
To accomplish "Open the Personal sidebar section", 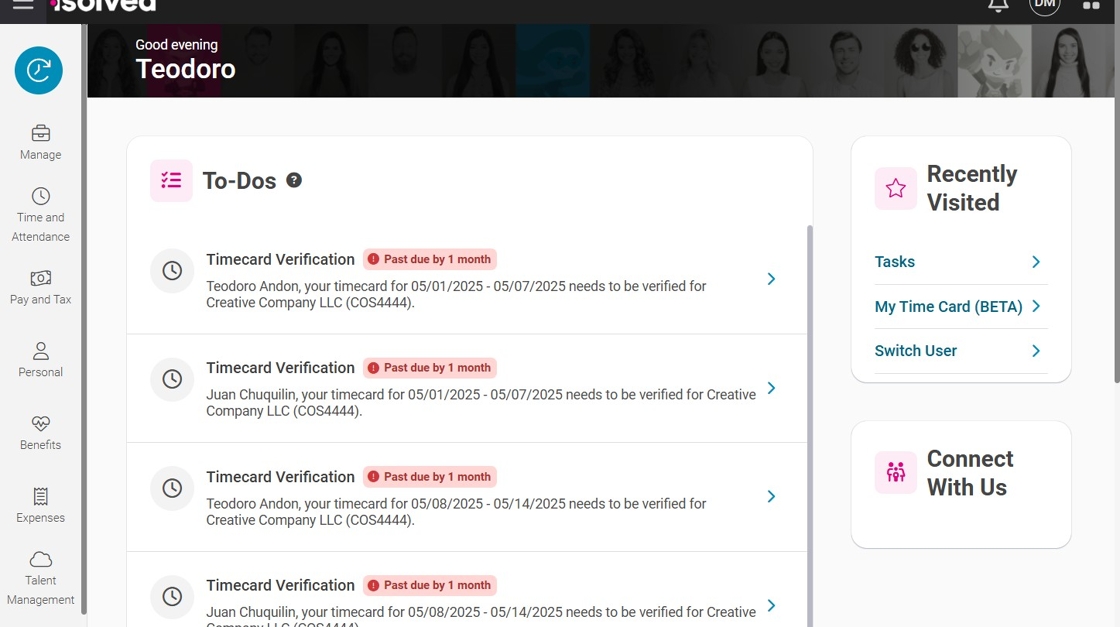I will tap(40, 360).
